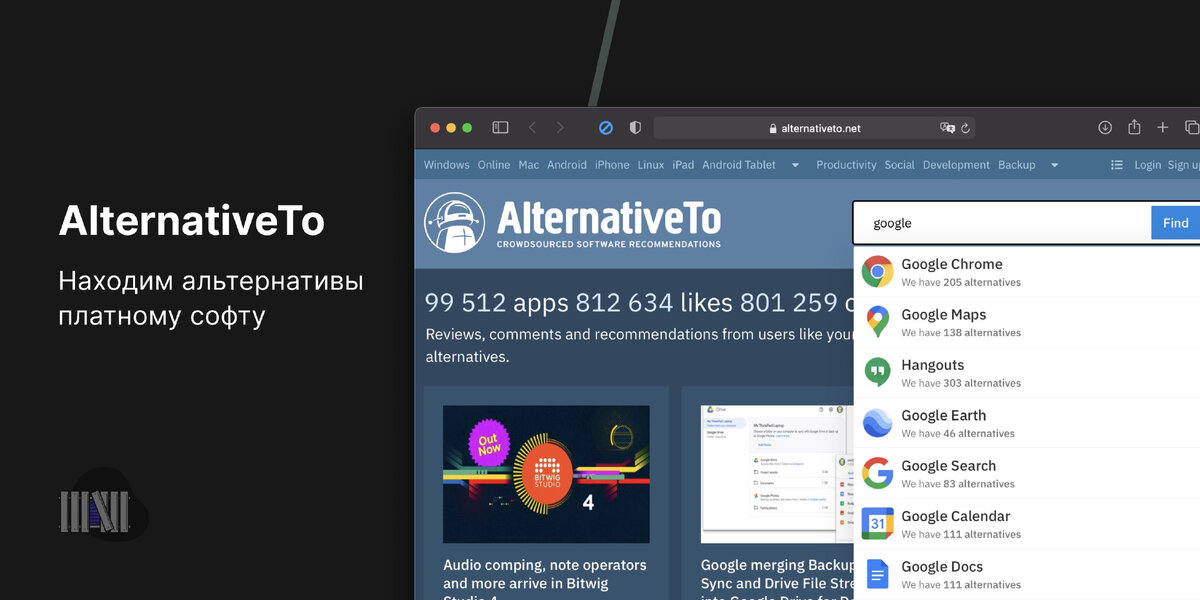Click the Google Earth icon
The height and width of the screenshot is (600, 1200).
[877, 423]
